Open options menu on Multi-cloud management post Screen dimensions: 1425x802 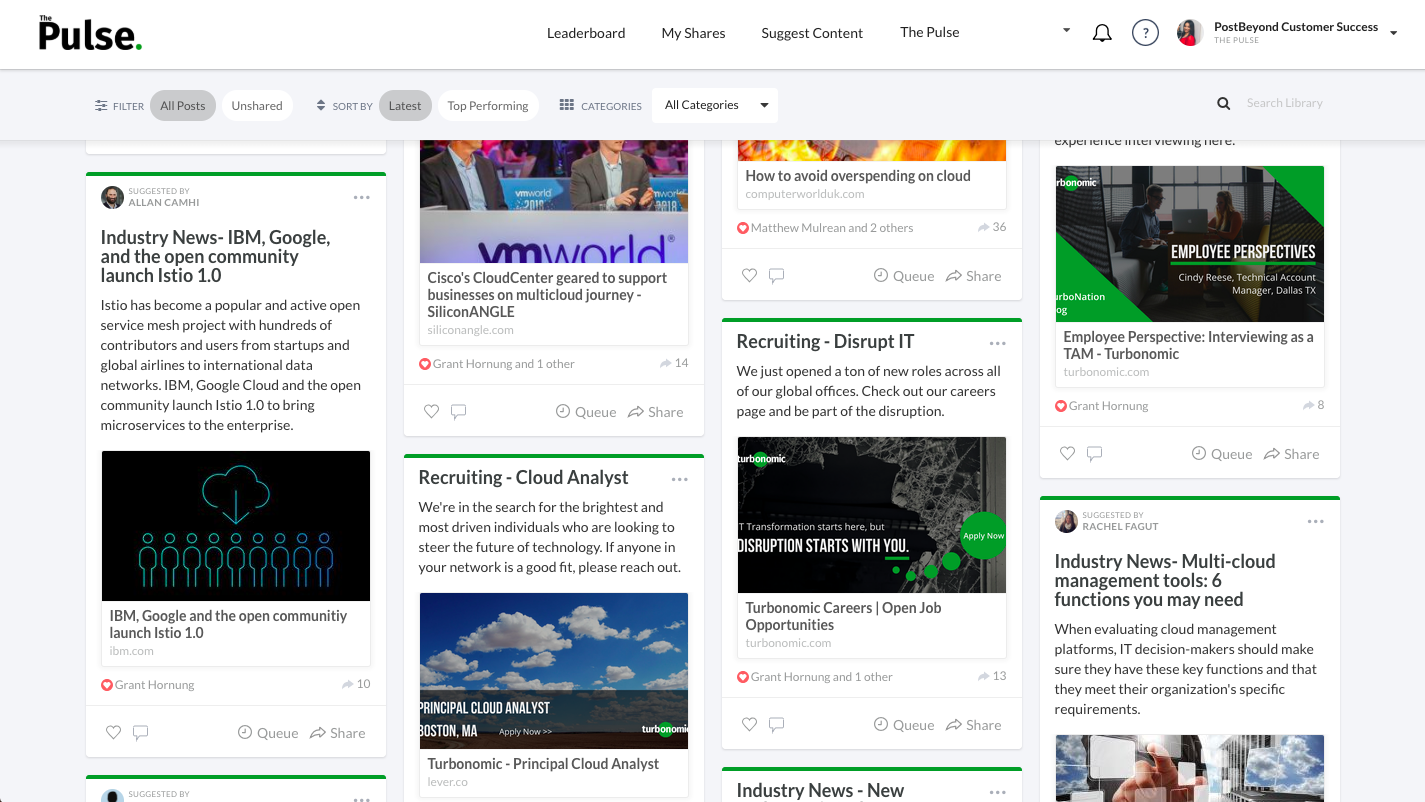click(1316, 522)
